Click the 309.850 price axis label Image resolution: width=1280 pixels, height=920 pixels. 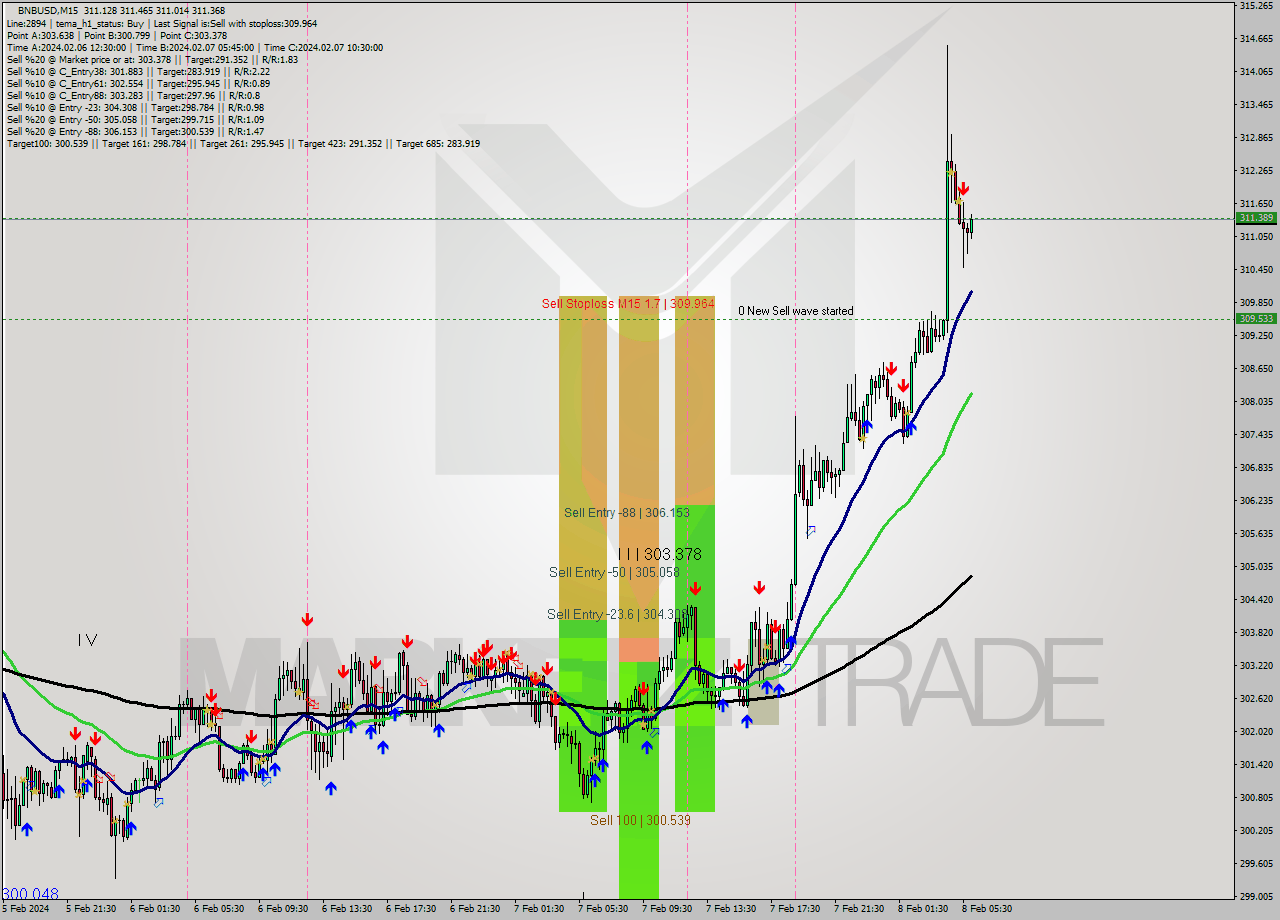1256,303
